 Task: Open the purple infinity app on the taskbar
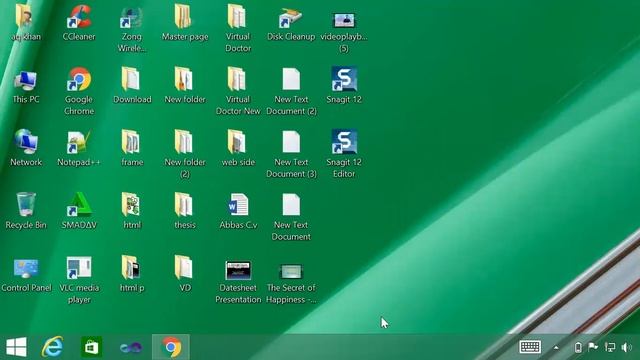tap(131, 347)
